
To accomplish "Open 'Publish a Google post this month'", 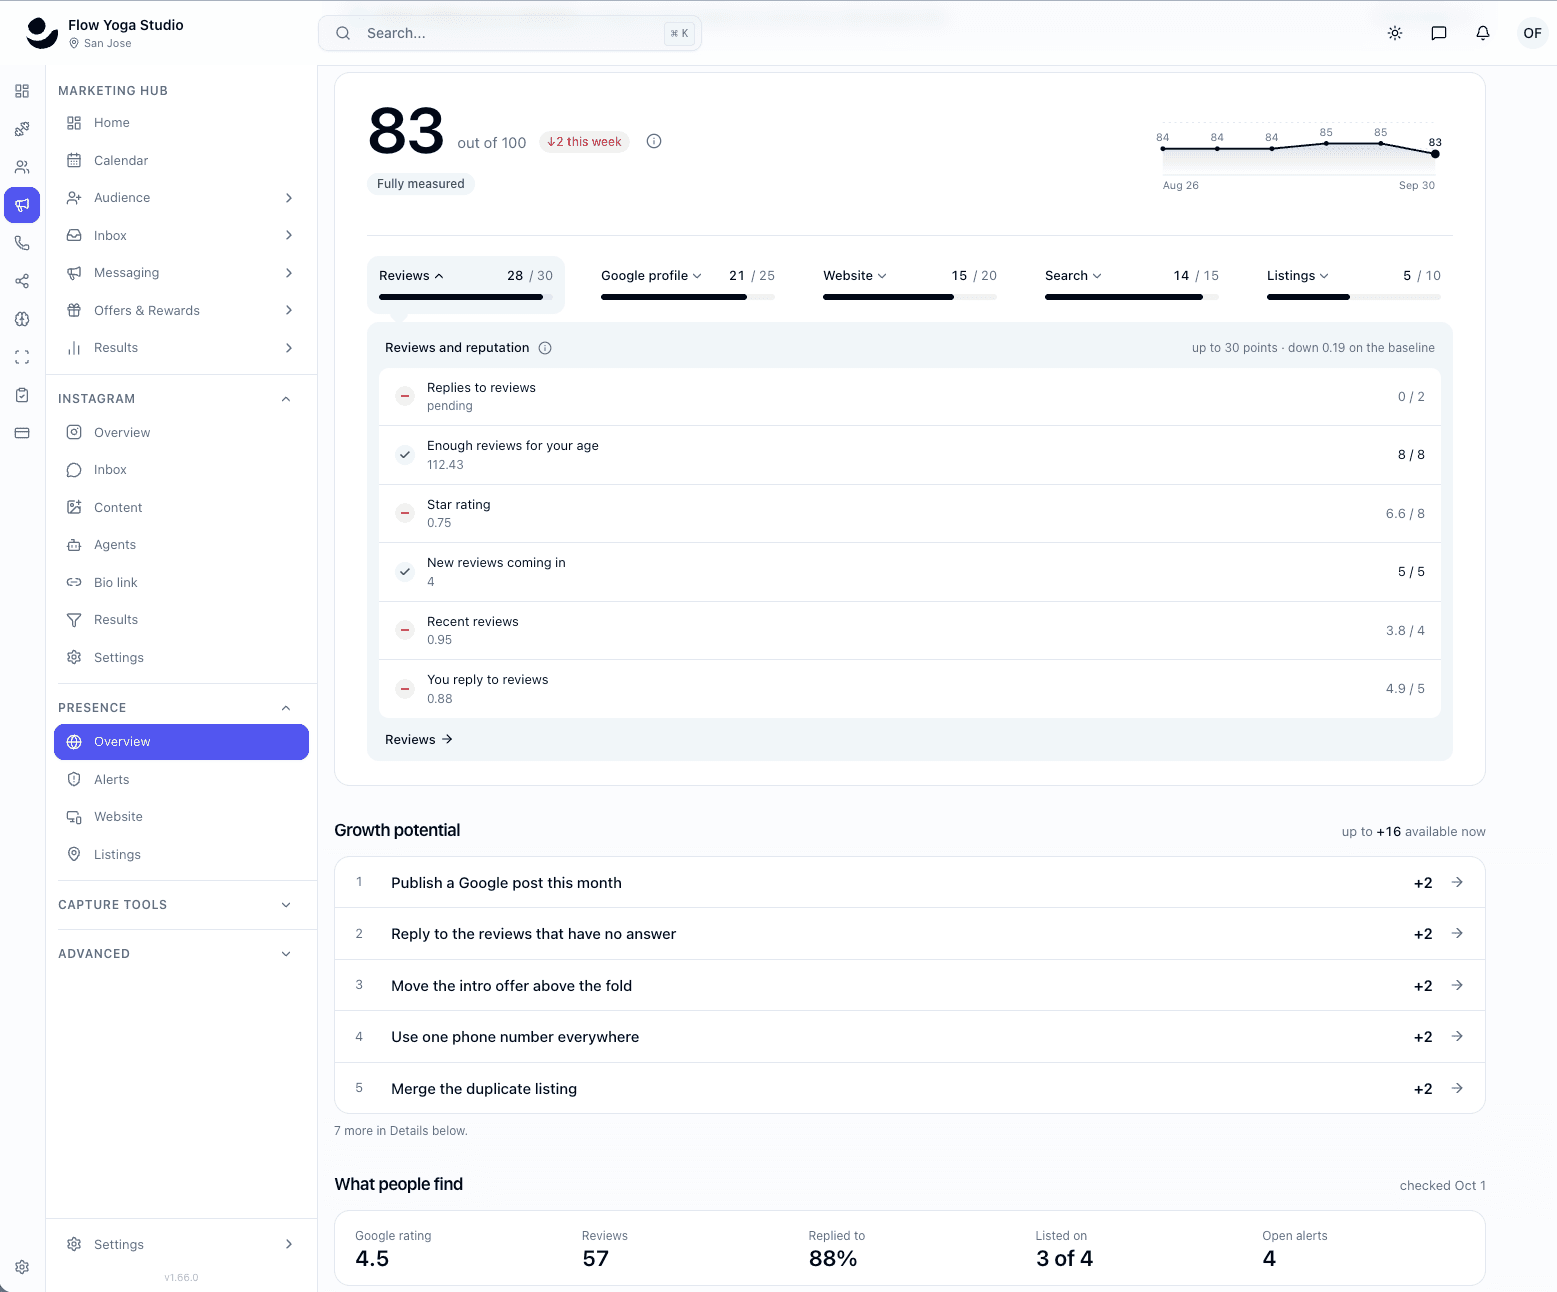I will pyautogui.click(x=910, y=883).
